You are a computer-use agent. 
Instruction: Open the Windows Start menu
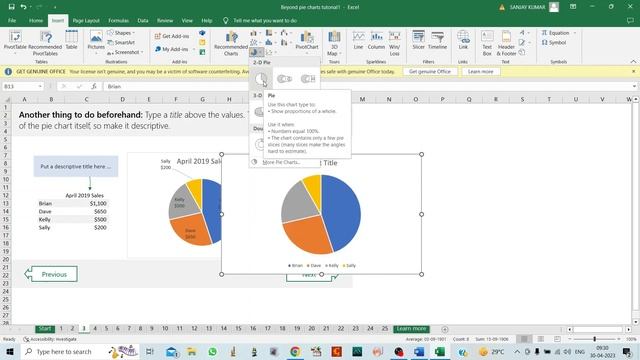click(10, 351)
